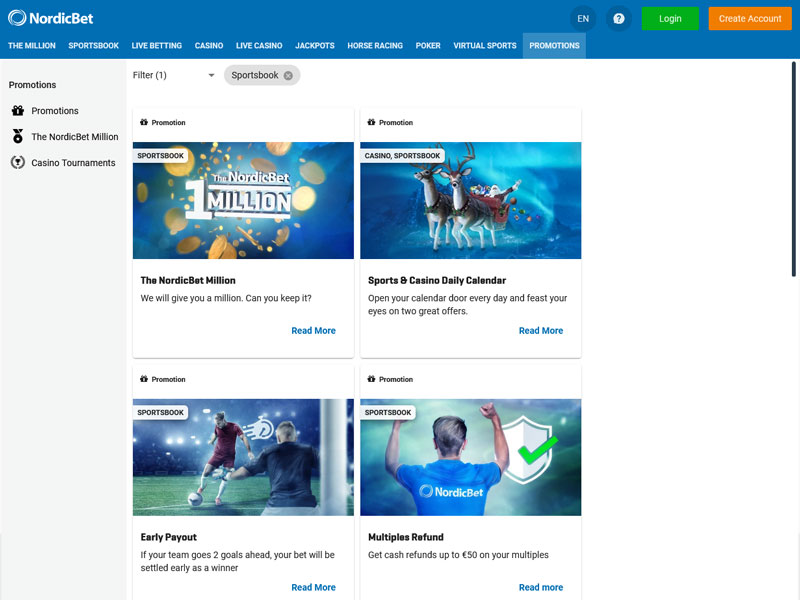Read More on The NordicBet Million card

tap(313, 331)
